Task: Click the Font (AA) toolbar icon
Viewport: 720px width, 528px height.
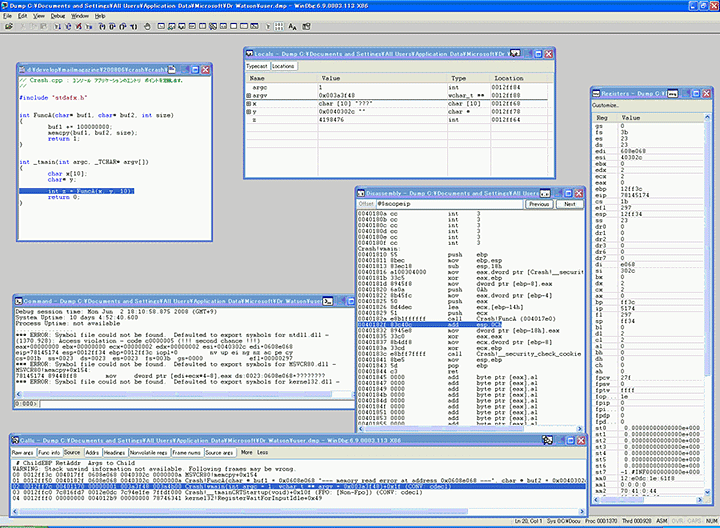Action: point(292,27)
